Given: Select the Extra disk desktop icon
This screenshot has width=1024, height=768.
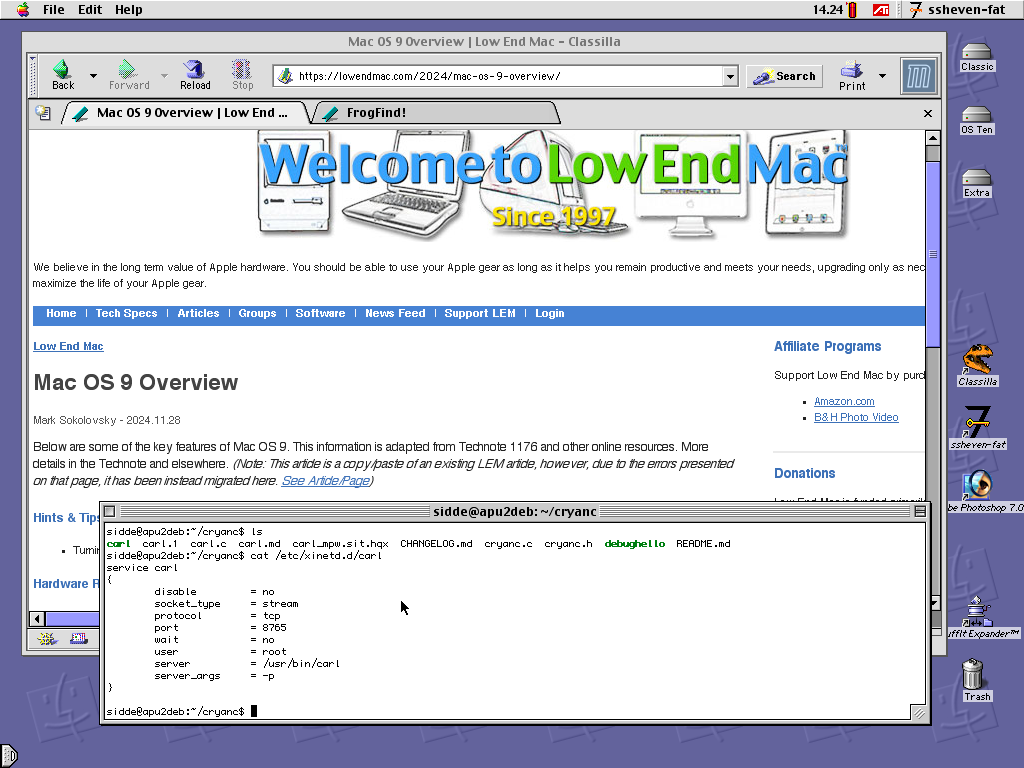Looking at the screenshot, I should coord(976,184).
